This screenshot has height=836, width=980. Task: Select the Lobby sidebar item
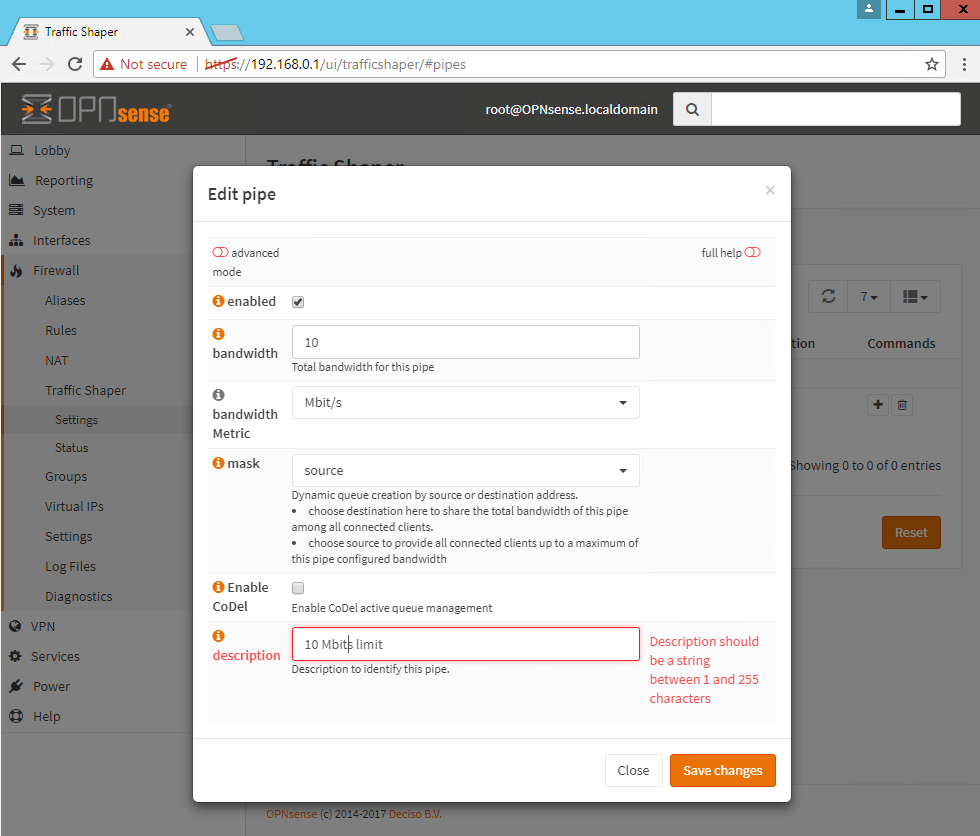point(52,151)
